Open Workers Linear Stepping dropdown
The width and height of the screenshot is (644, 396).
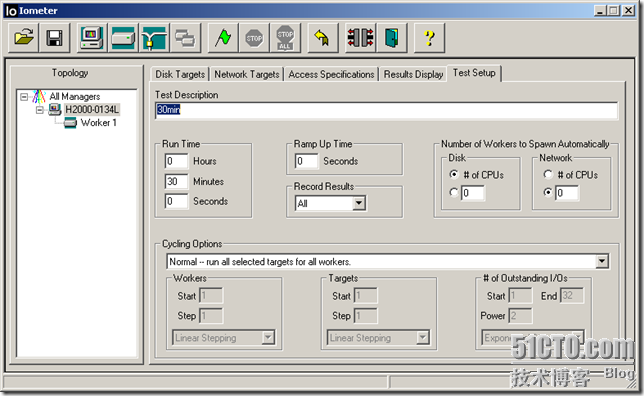pos(268,338)
